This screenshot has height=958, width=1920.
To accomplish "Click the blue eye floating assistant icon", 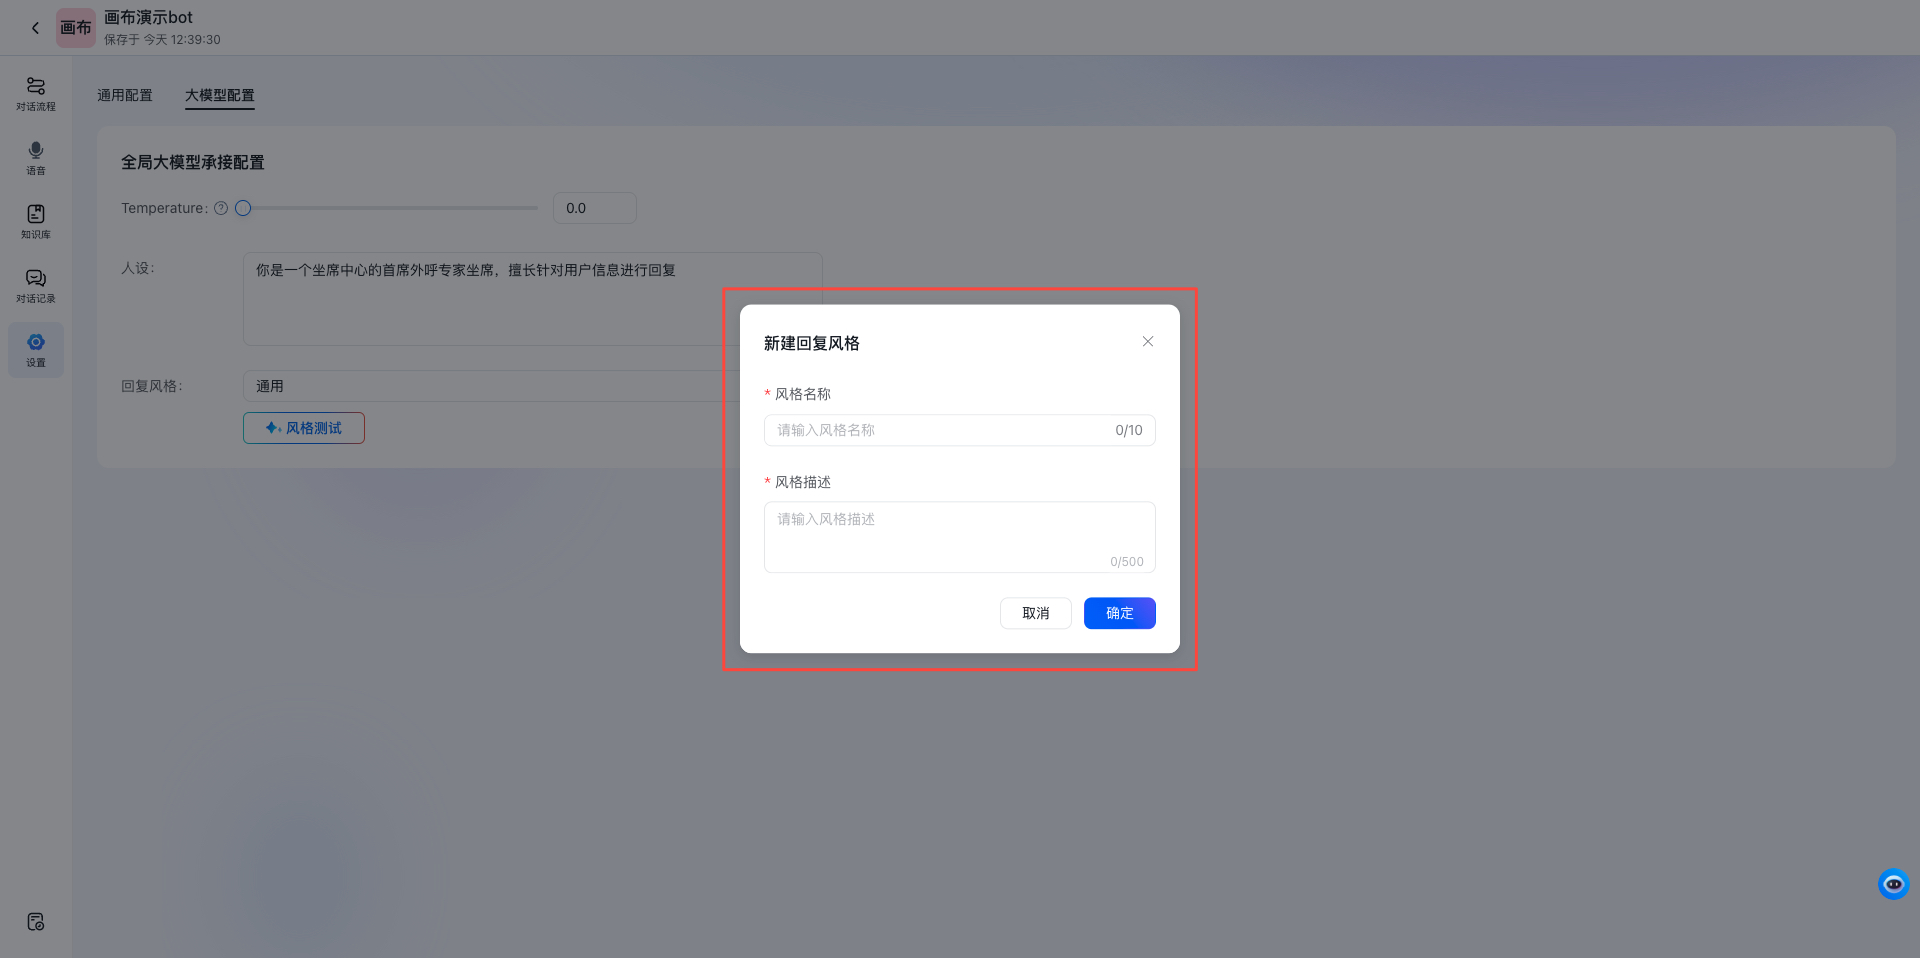I will 1892,884.
